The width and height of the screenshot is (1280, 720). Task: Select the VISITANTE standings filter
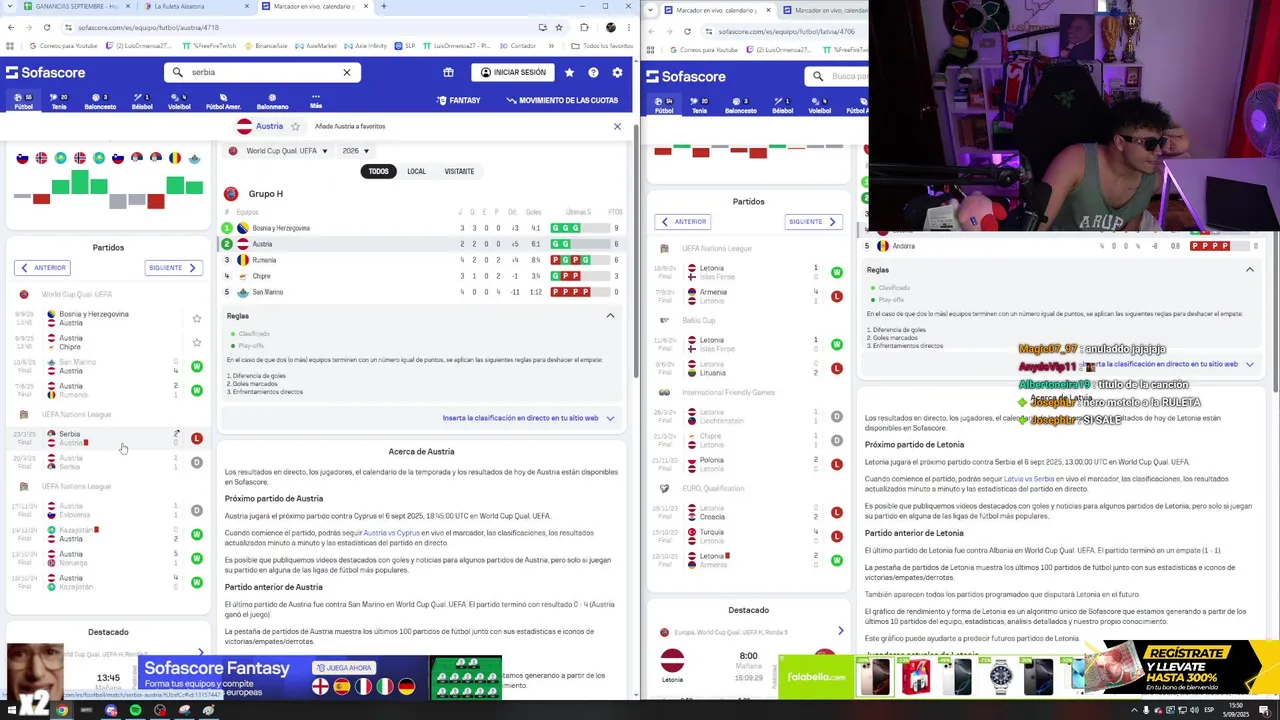tap(459, 171)
